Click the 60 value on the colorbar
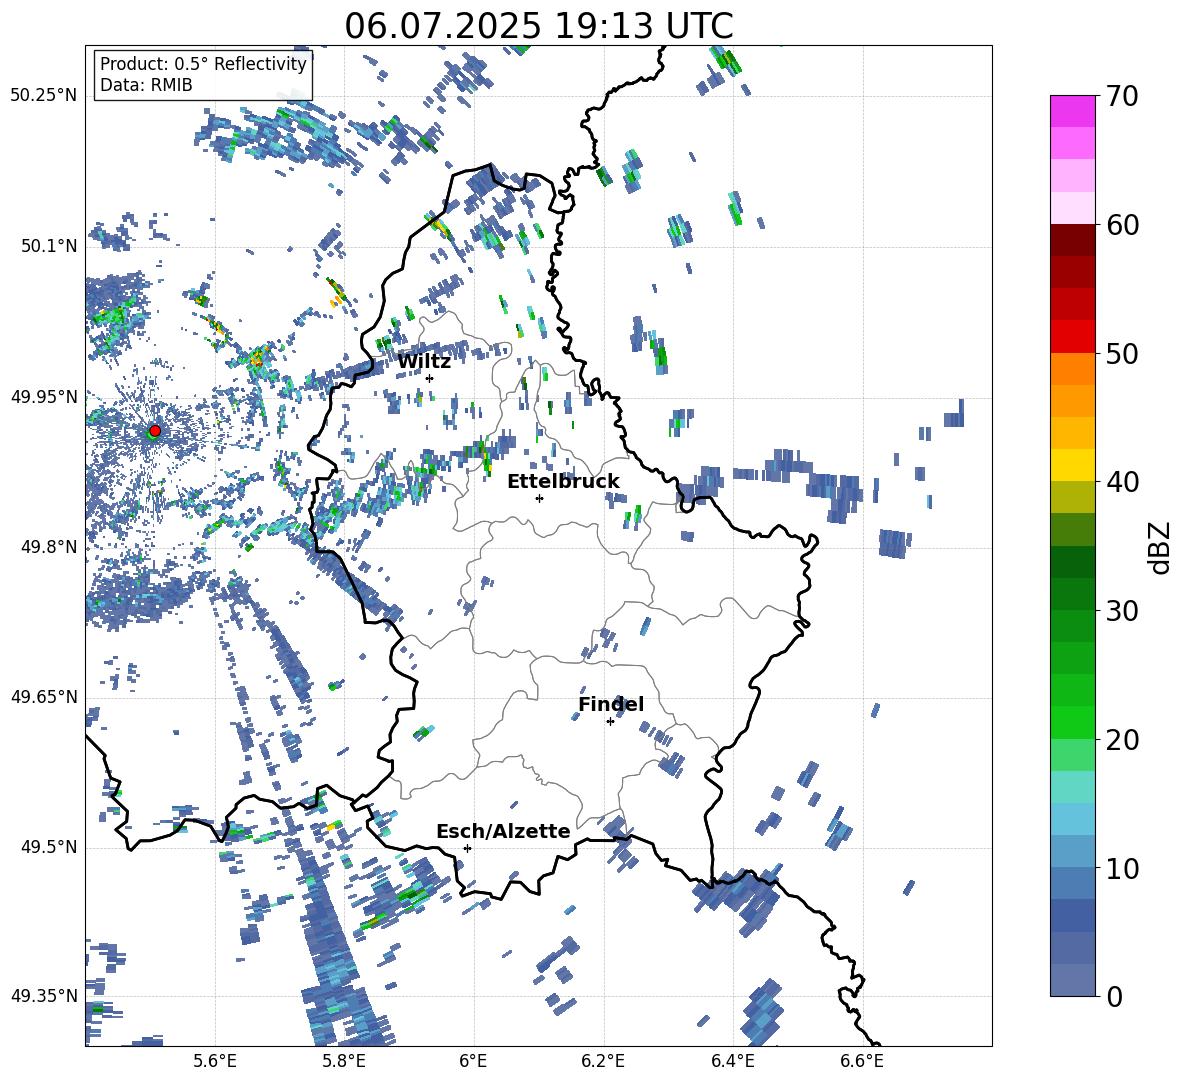The width and height of the screenshot is (1184, 1081). coord(1122,225)
